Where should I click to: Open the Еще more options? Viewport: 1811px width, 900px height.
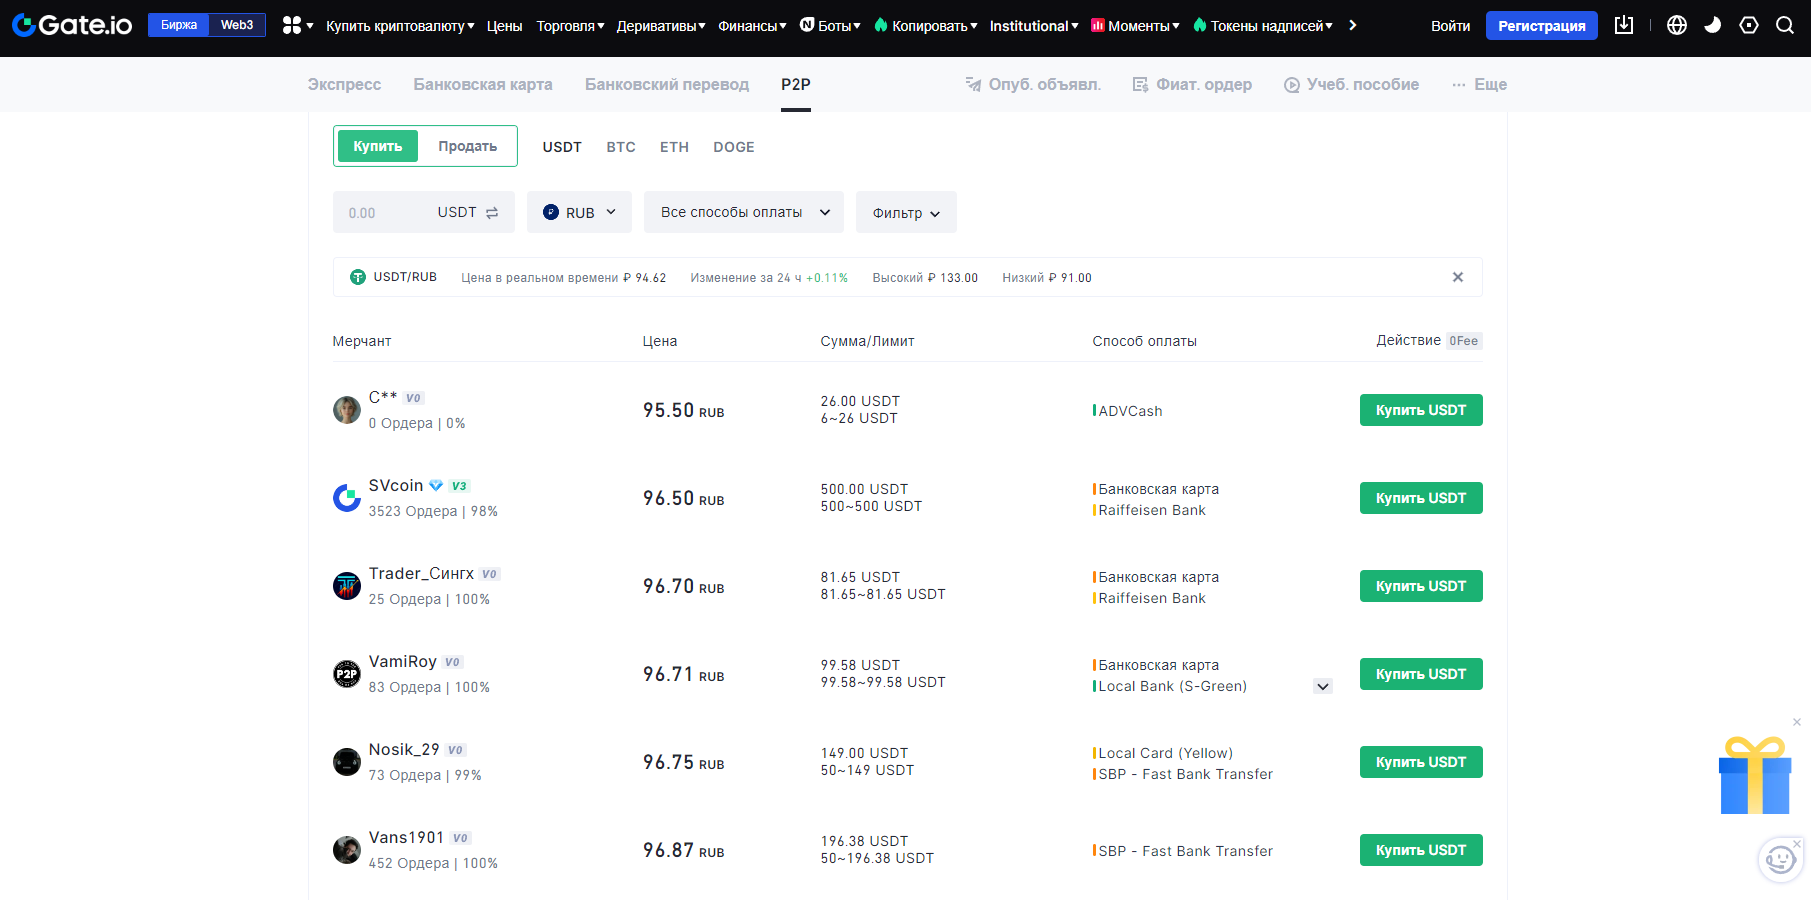coord(1479,84)
